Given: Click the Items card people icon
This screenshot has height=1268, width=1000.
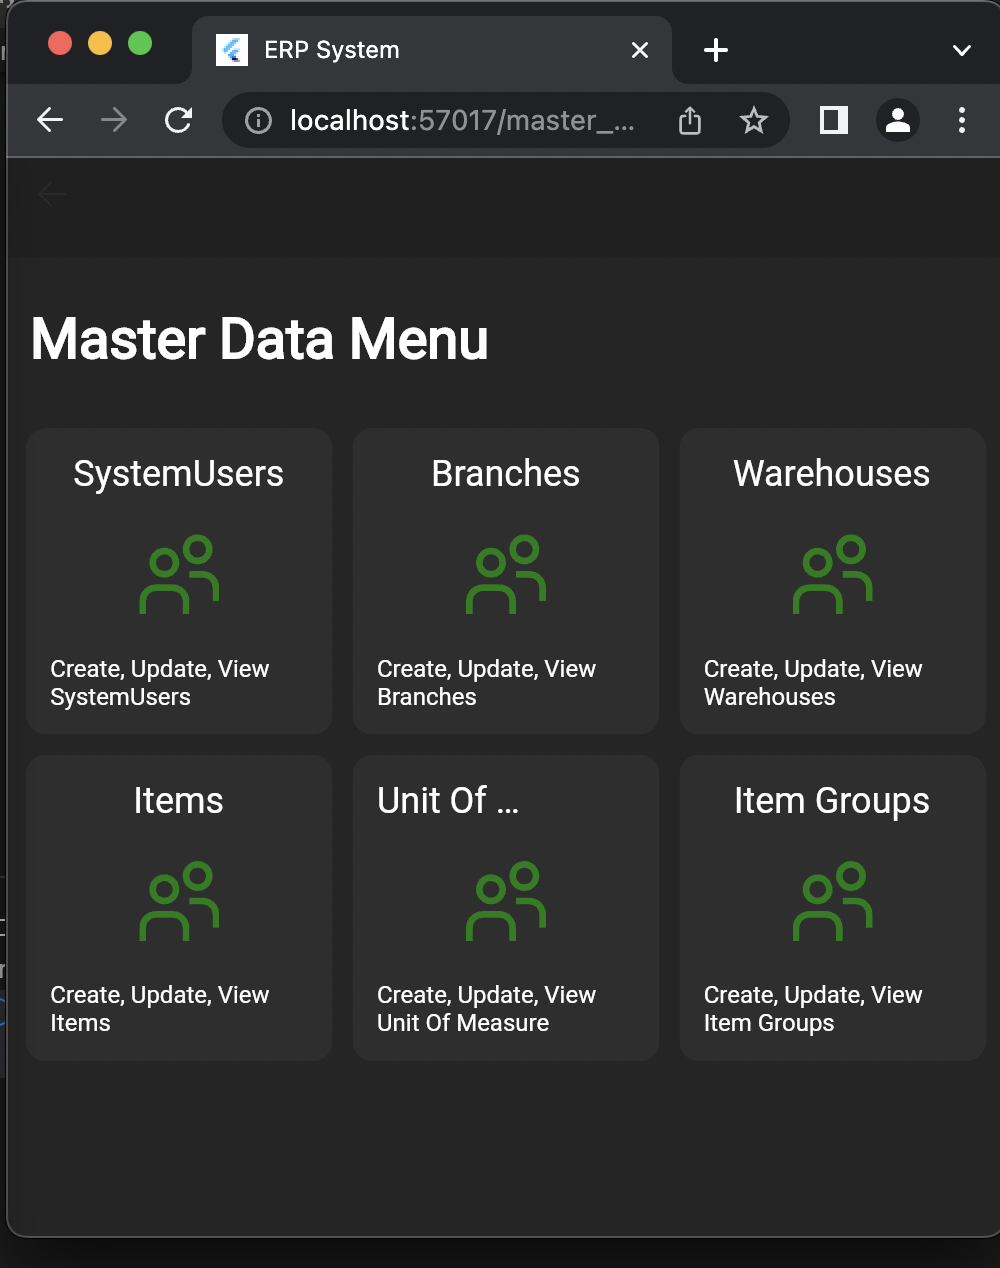Looking at the screenshot, I should (x=179, y=901).
